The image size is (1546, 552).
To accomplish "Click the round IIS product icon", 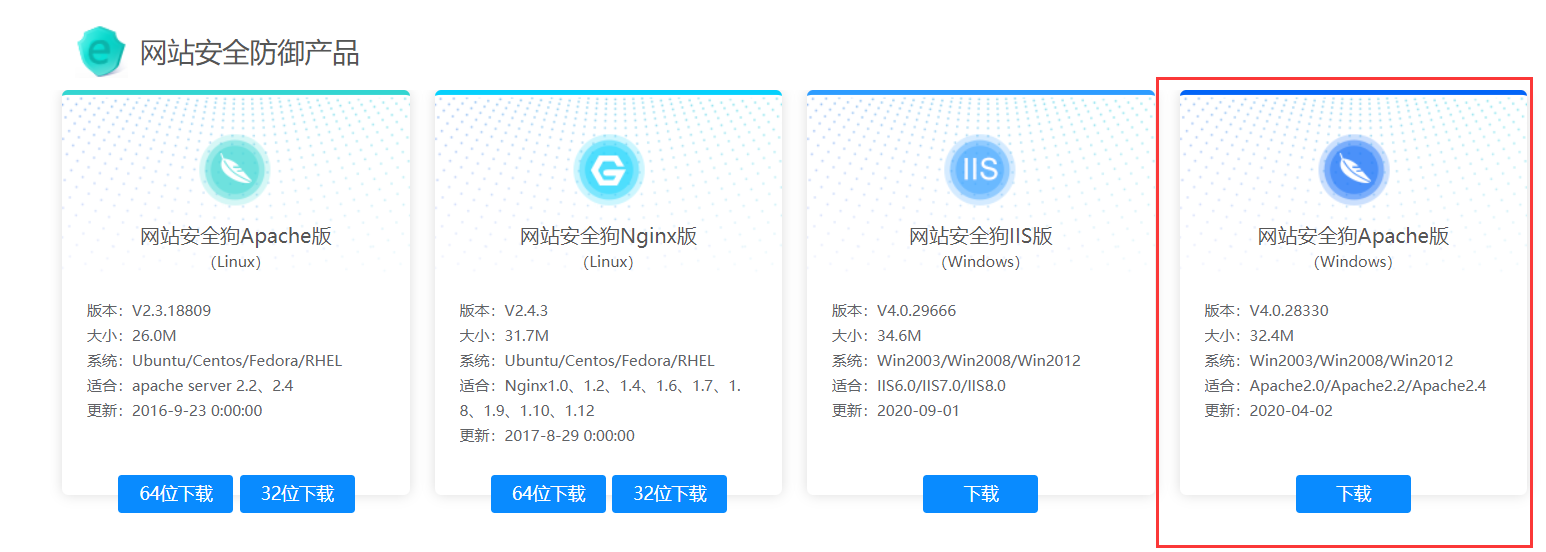I will click(980, 171).
